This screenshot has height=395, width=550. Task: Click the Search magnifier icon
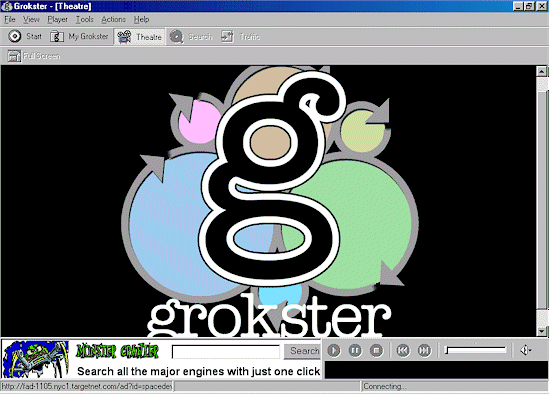tap(176, 36)
